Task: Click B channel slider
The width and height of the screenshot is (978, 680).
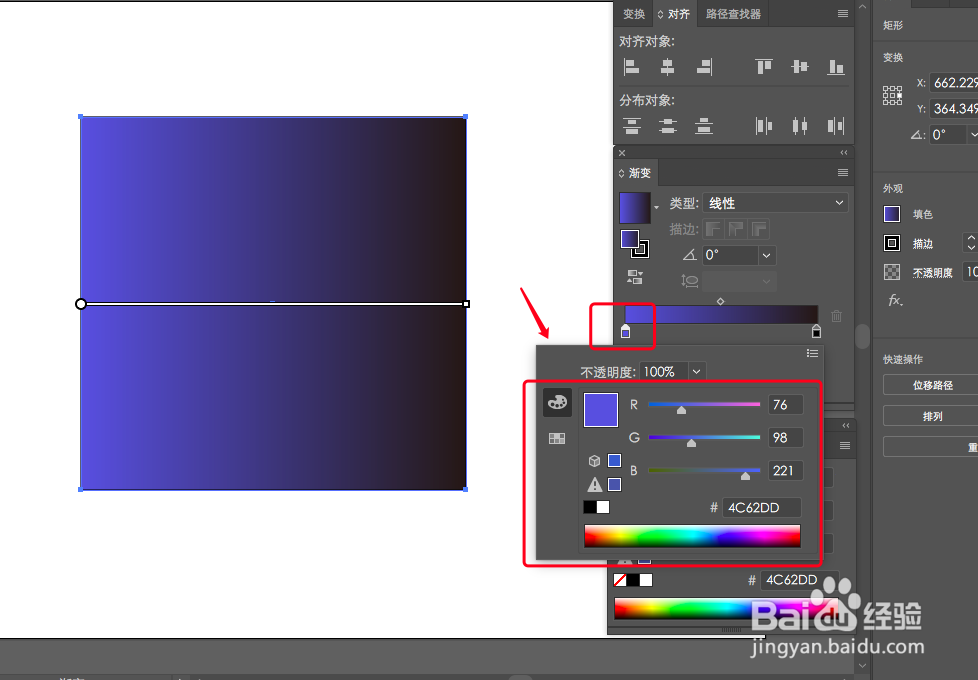Action: [704, 471]
